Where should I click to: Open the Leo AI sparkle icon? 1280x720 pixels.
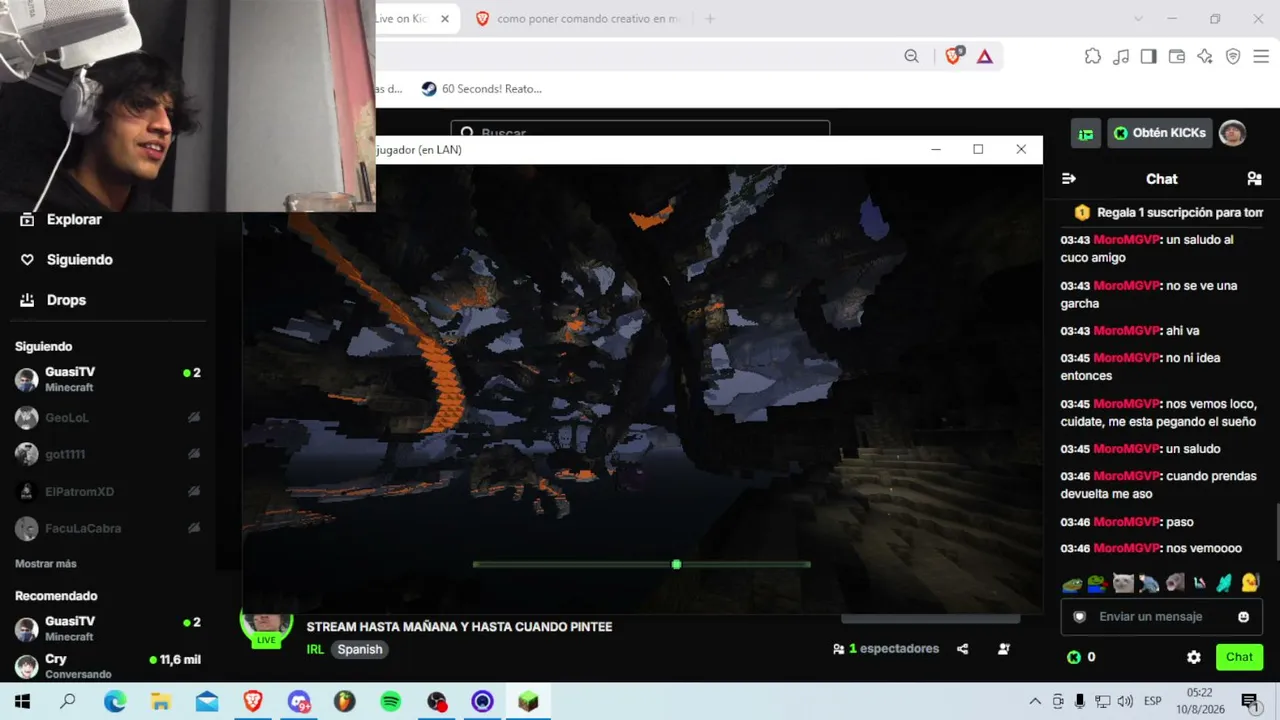1205,56
